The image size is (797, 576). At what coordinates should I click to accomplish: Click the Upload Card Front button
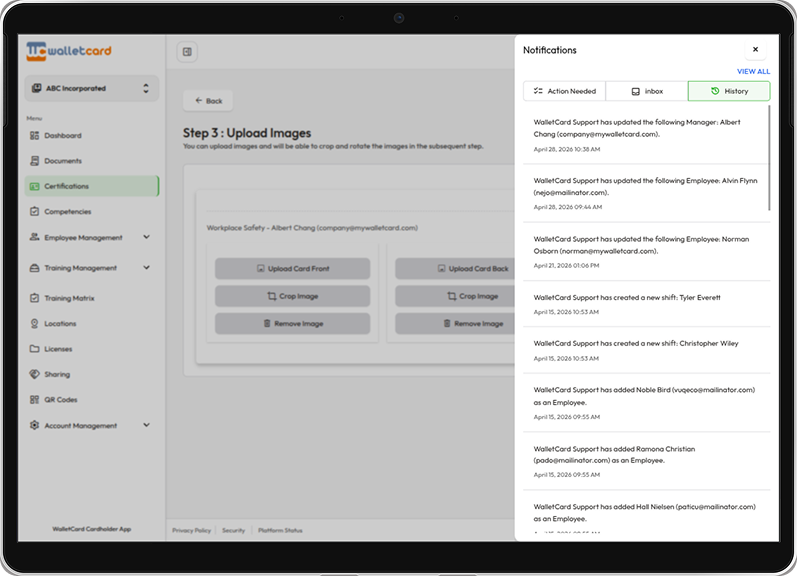(292, 268)
